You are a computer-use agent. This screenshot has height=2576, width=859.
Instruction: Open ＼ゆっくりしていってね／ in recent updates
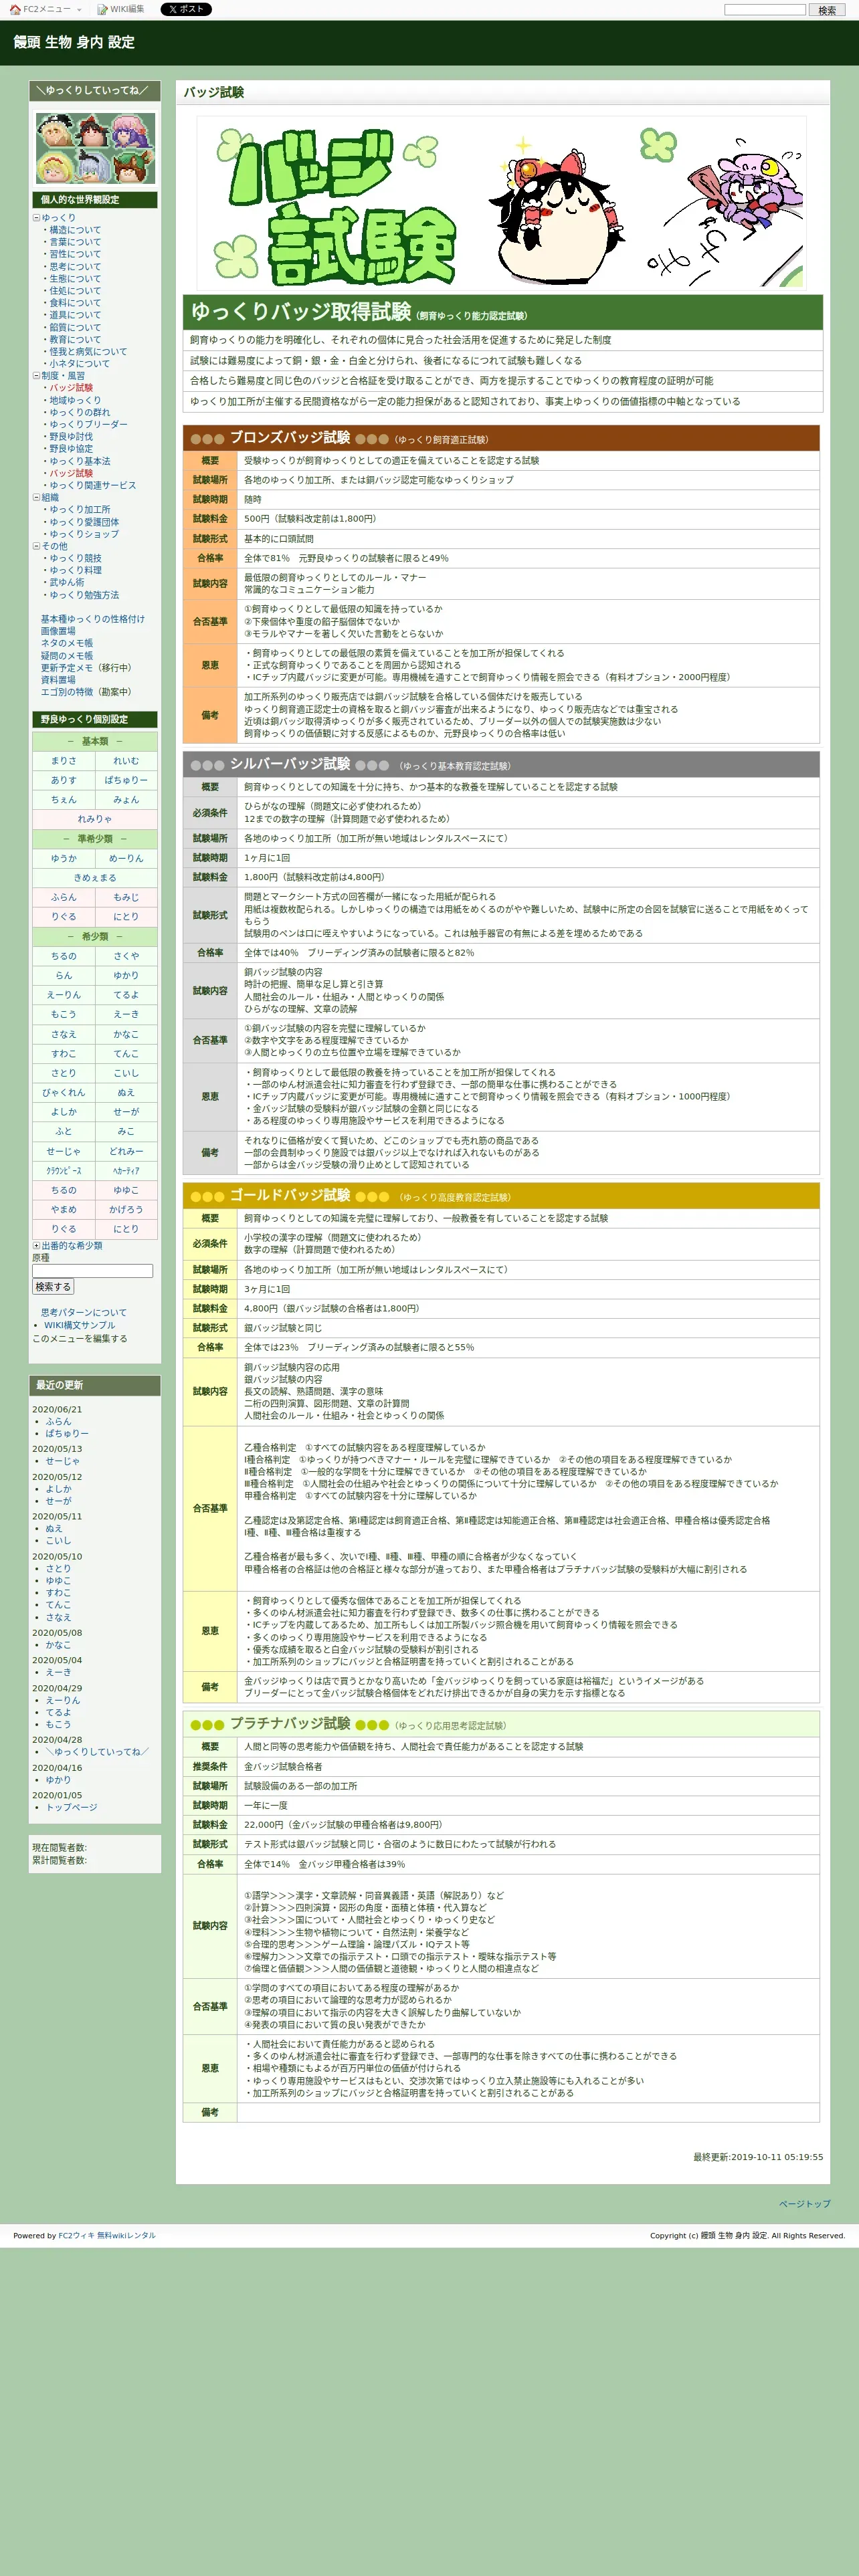(x=97, y=1752)
